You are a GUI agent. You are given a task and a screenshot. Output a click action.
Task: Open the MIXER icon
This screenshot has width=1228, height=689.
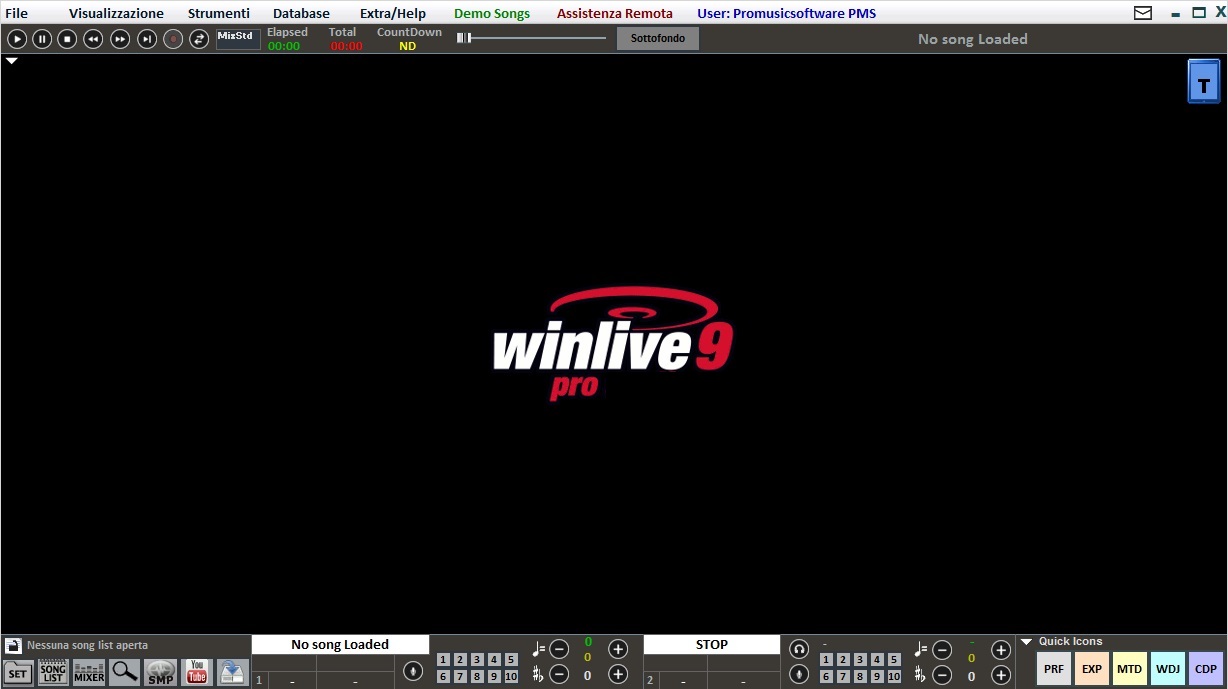coord(89,673)
